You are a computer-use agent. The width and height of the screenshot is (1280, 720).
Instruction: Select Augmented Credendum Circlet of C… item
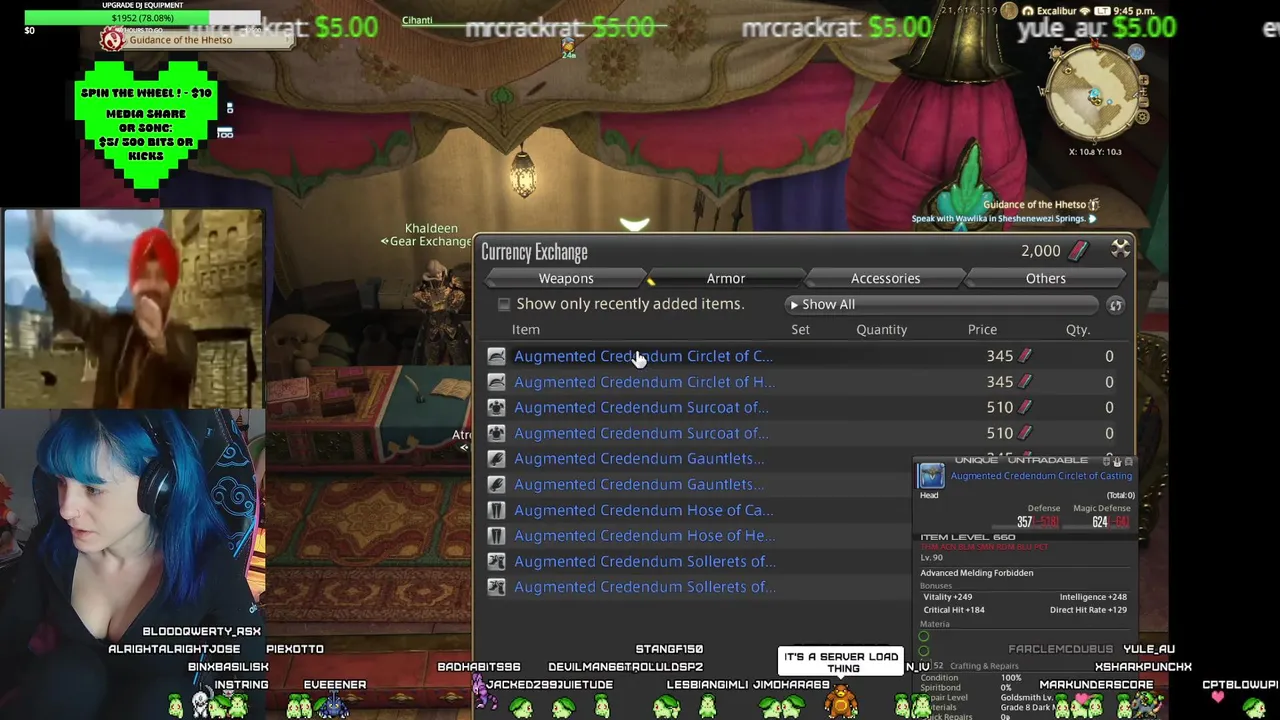coord(643,356)
